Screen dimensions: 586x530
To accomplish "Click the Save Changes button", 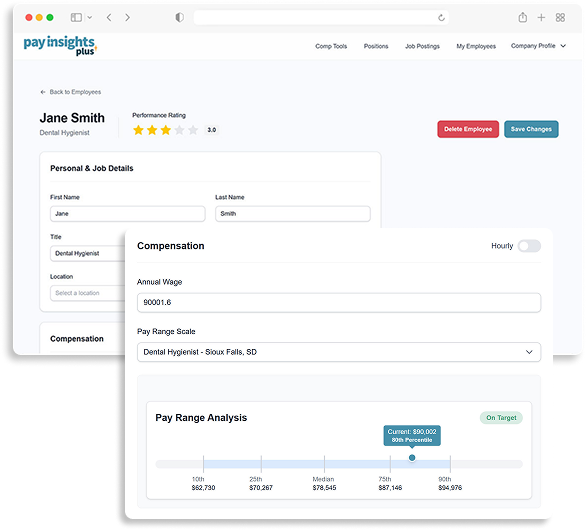I will [531, 129].
